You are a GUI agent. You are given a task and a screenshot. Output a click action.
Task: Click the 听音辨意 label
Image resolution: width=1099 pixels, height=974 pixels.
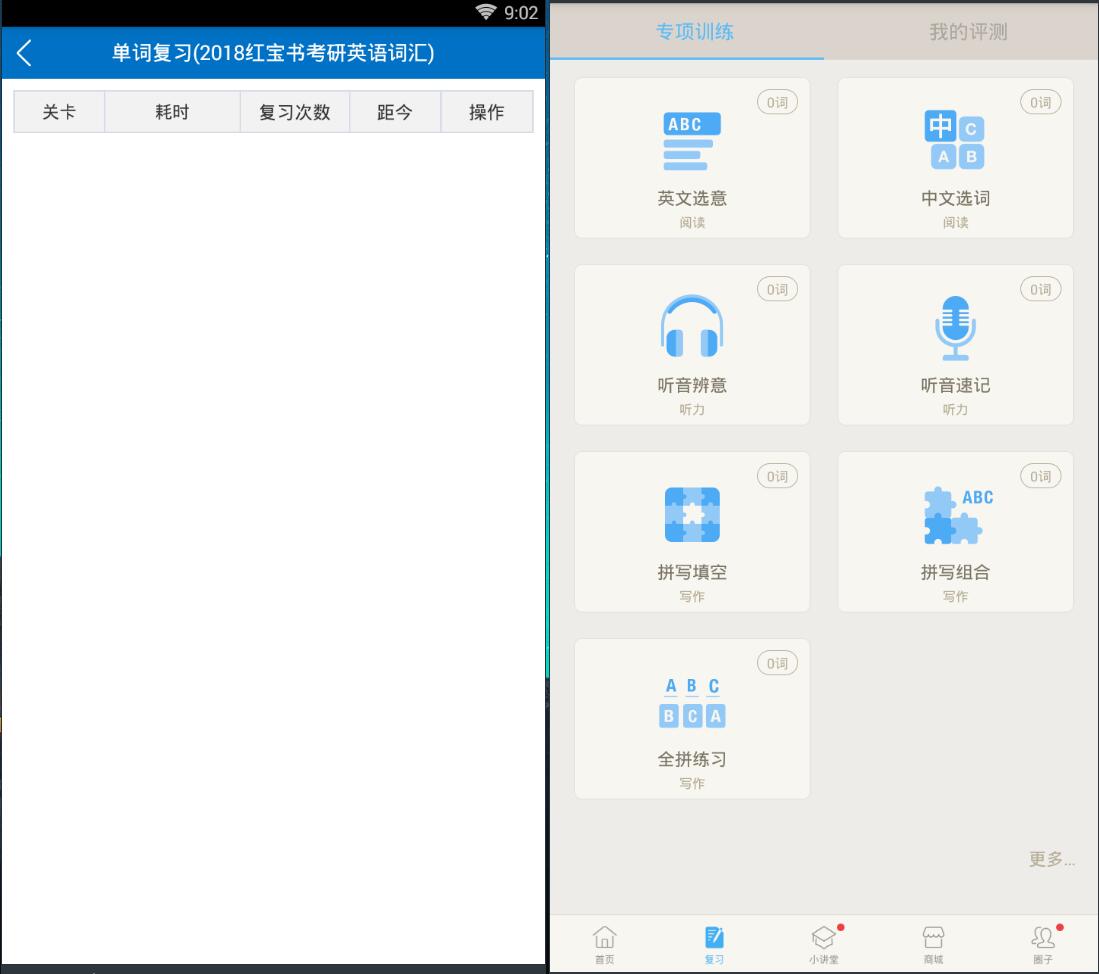pyautogui.click(x=692, y=385)
